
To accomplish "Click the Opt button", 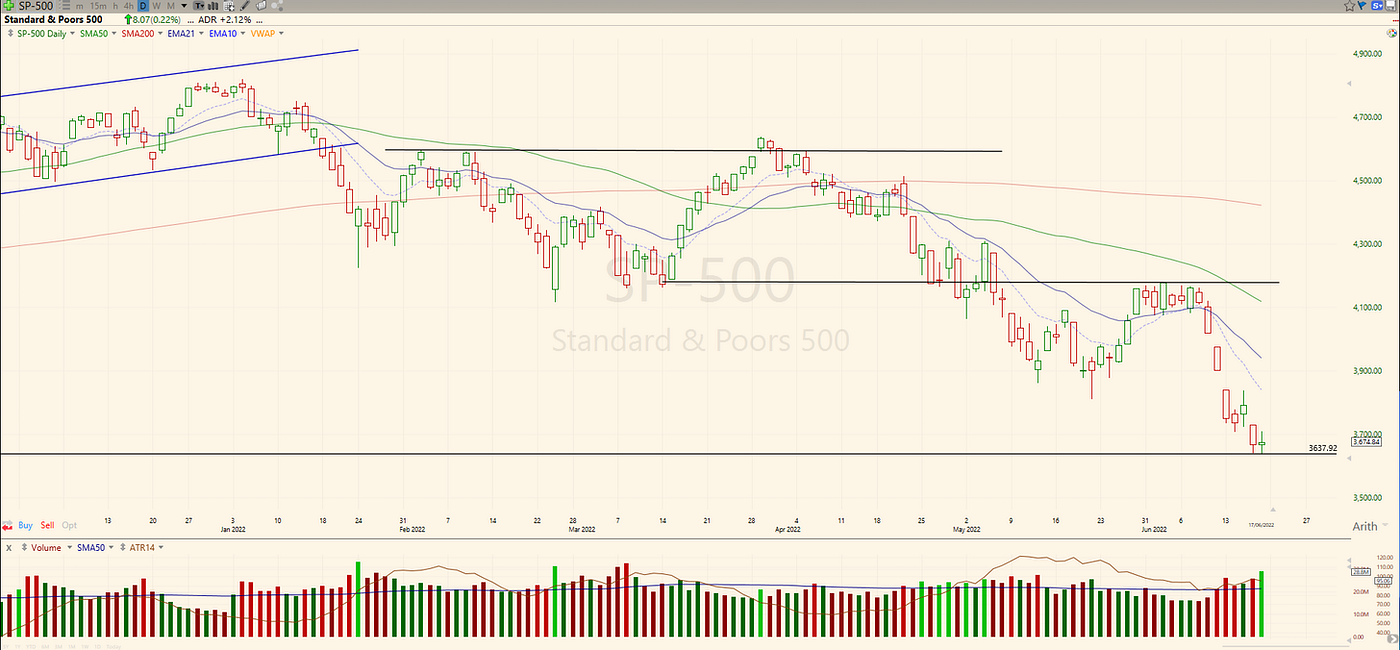I will [69, 525].
